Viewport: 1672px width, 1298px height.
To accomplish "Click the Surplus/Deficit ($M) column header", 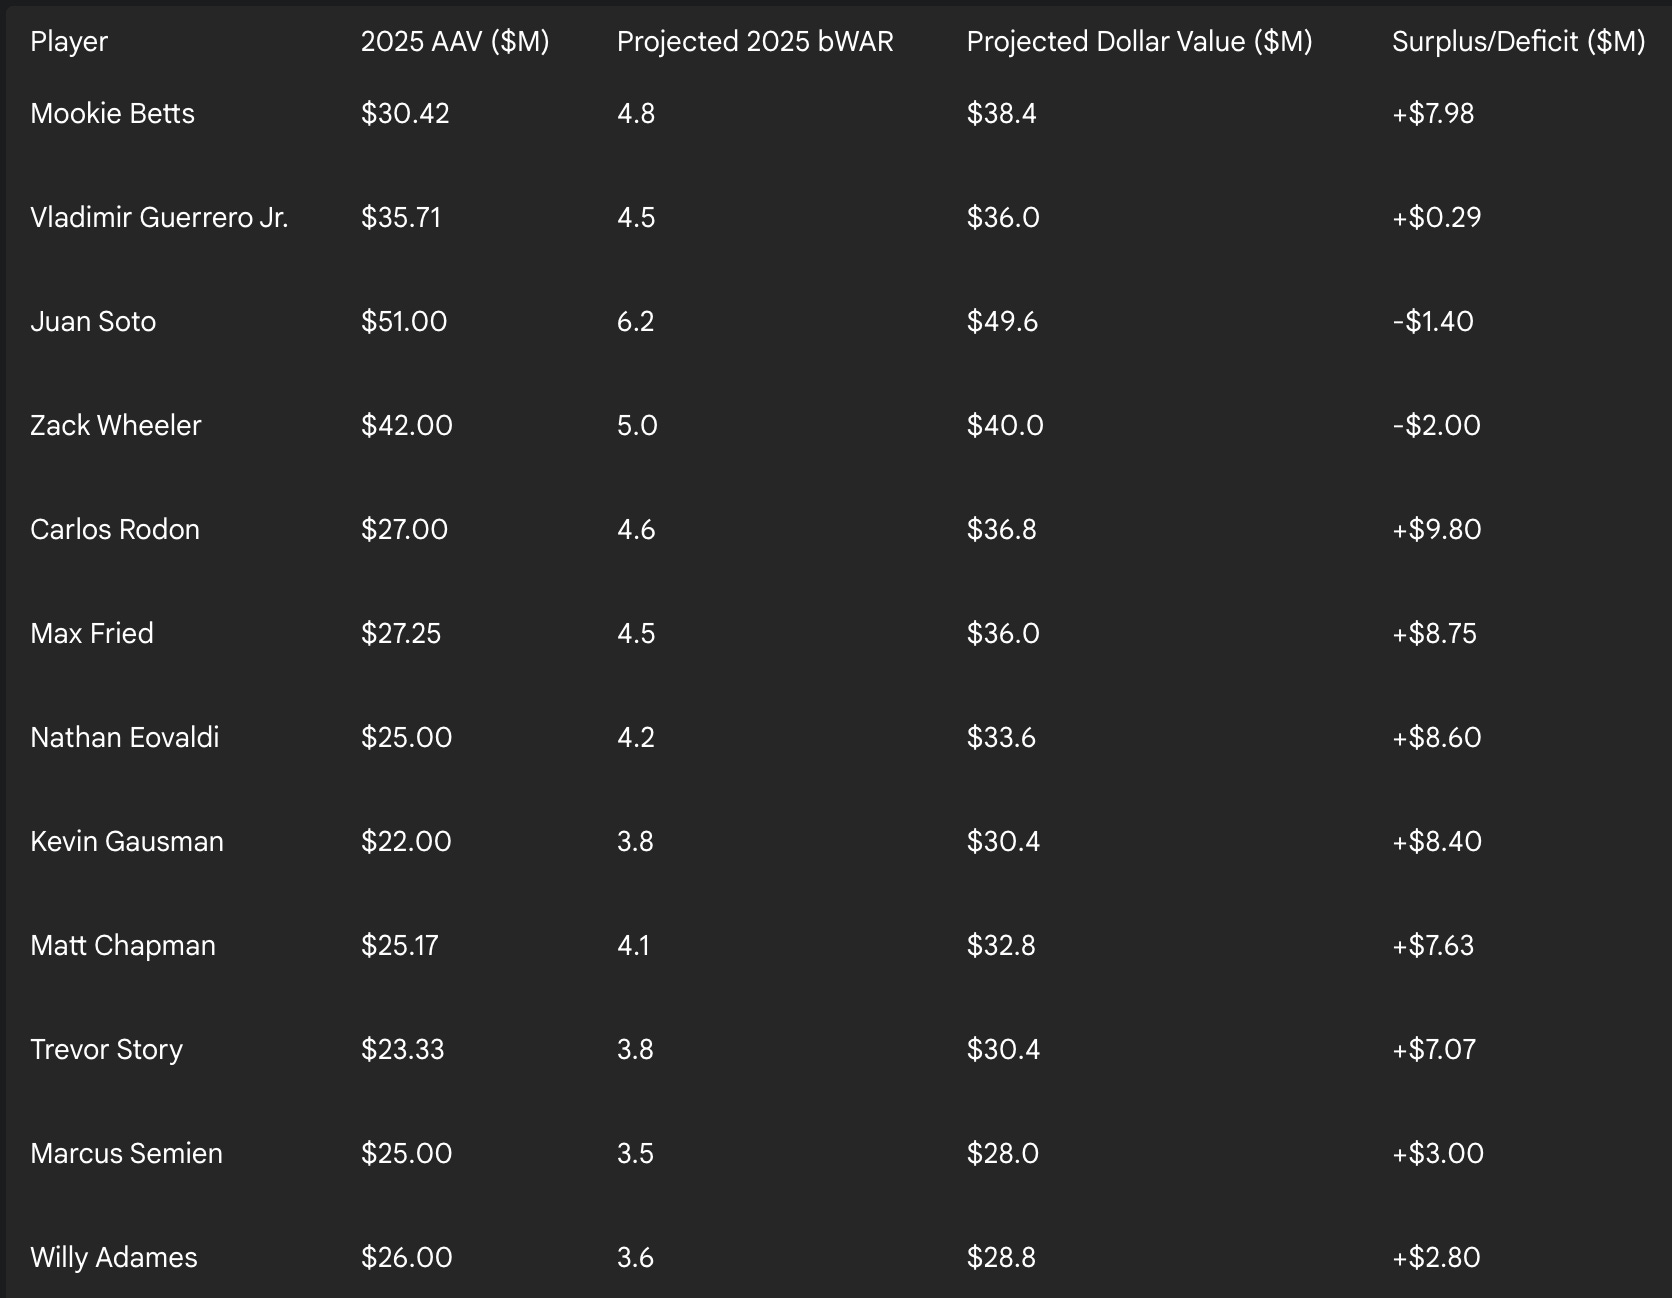I will click(1518, 42).
